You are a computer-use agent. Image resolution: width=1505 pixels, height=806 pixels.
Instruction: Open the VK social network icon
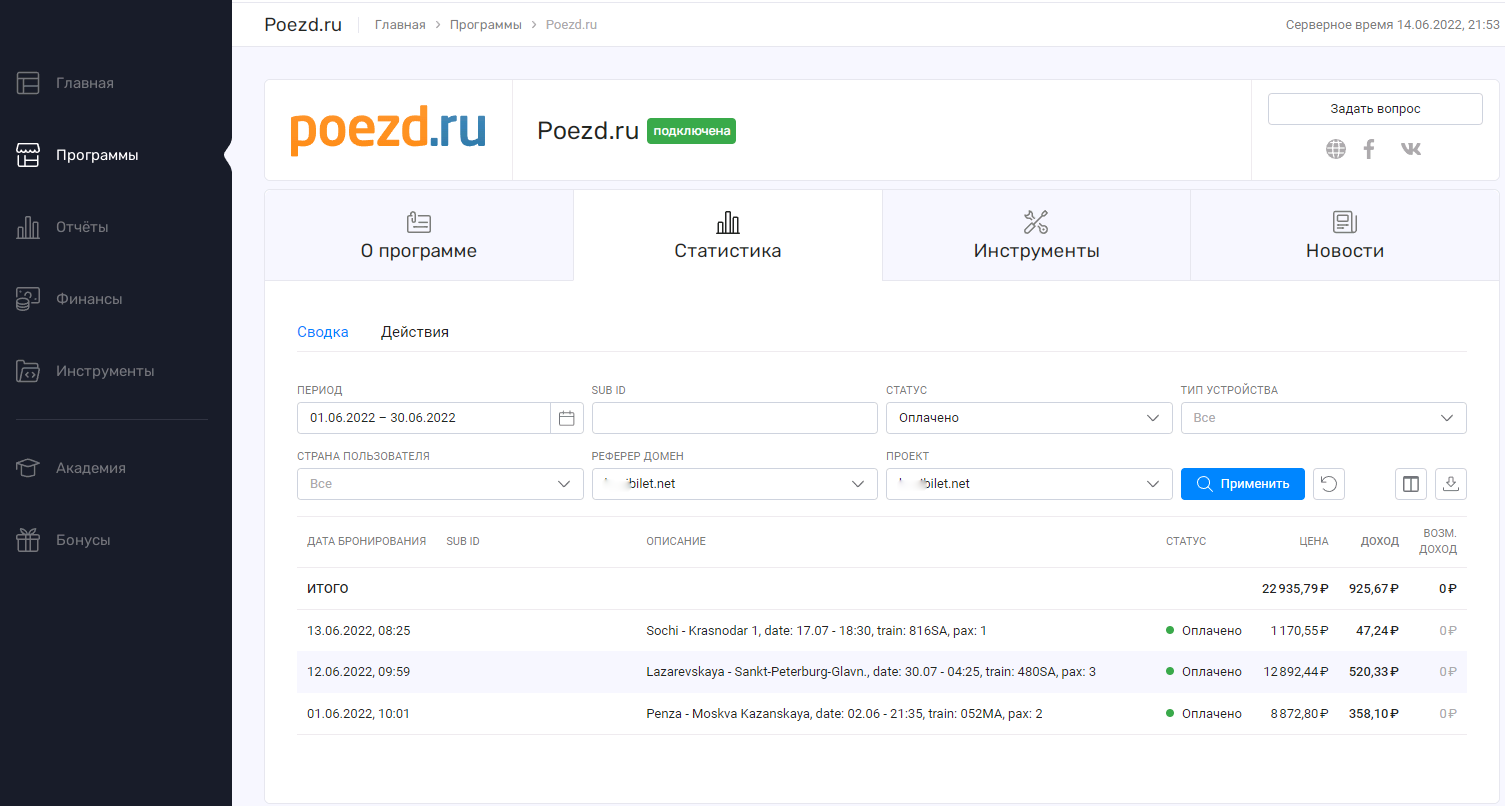point(1410,149)
